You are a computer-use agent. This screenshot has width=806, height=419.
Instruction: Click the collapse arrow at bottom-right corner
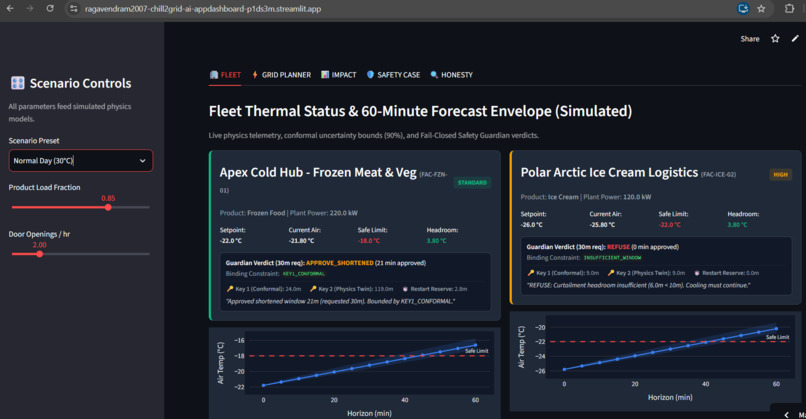pos(786,414)
